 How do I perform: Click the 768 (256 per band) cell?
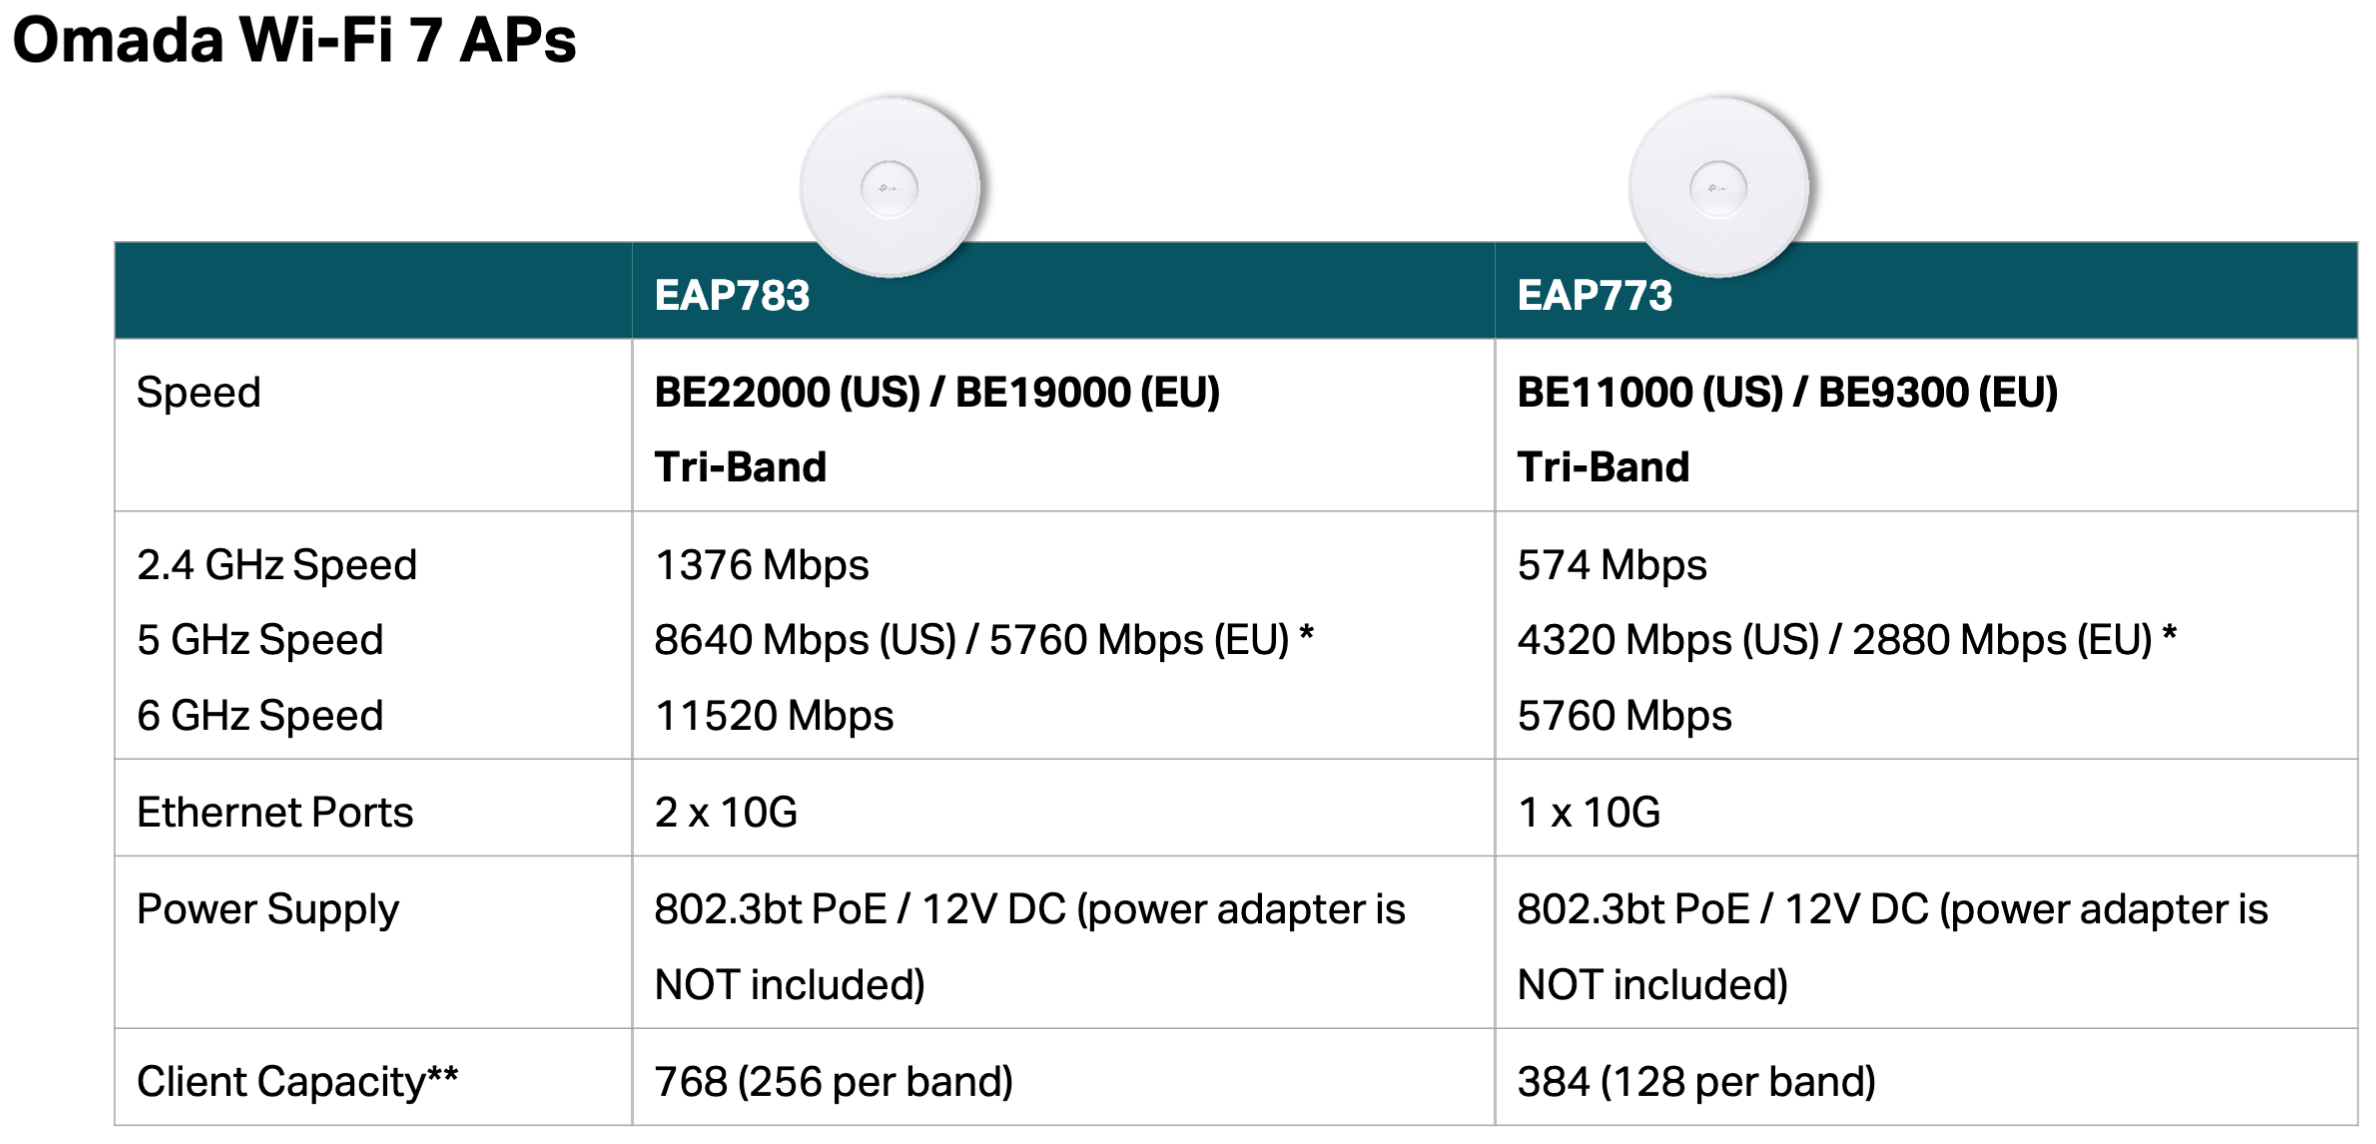pyautogui.click(x=833, y=1081)
